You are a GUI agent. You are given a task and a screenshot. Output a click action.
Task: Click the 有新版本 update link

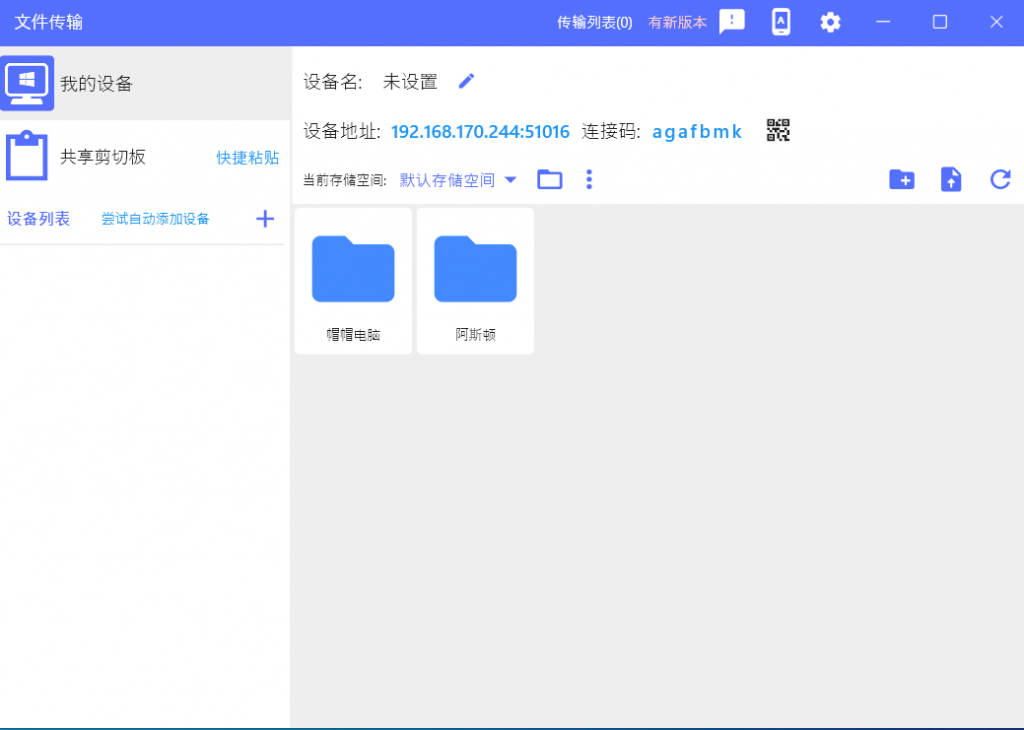click(x=677, y=21)
